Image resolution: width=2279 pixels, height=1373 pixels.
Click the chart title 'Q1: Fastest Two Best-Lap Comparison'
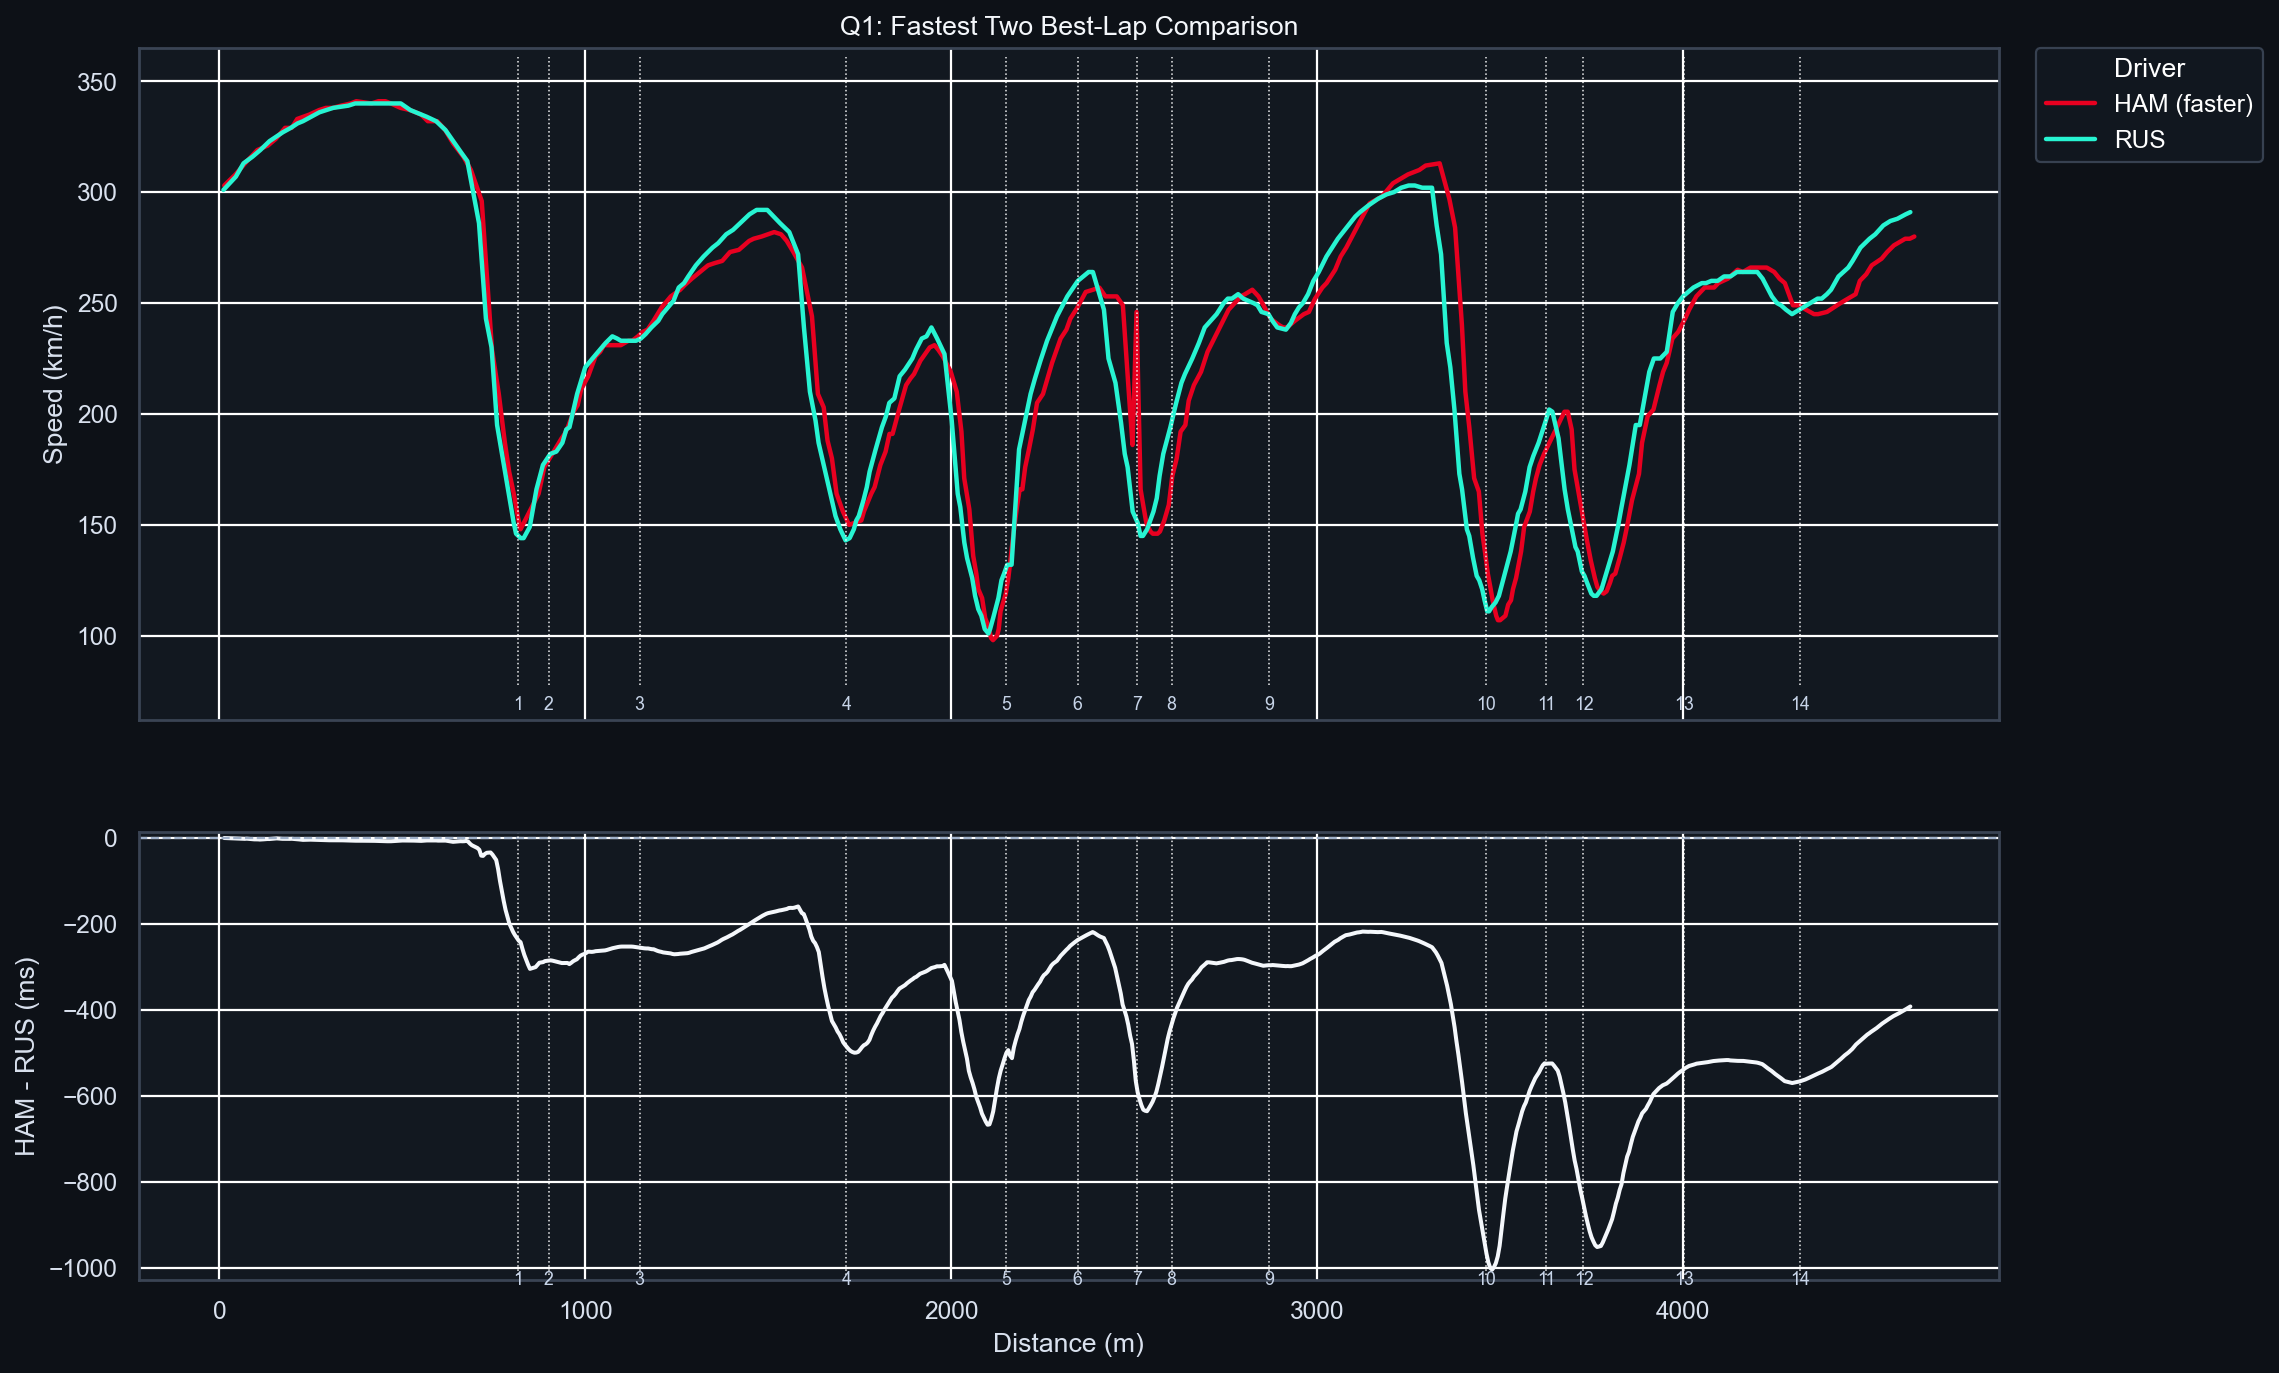(x=1068, y=26)
